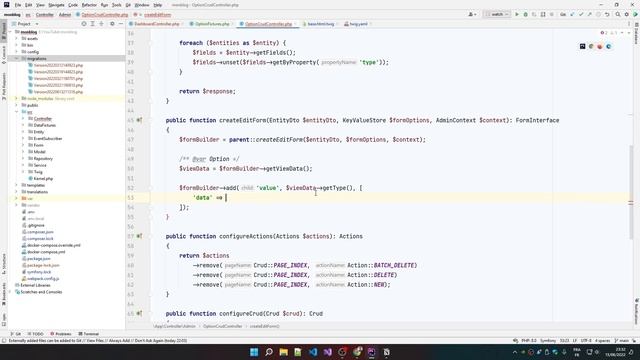The width and height of the screenshot is (640, 360).
Task: Open Search Everywhere magnifier icon
Action: point(618,14)
